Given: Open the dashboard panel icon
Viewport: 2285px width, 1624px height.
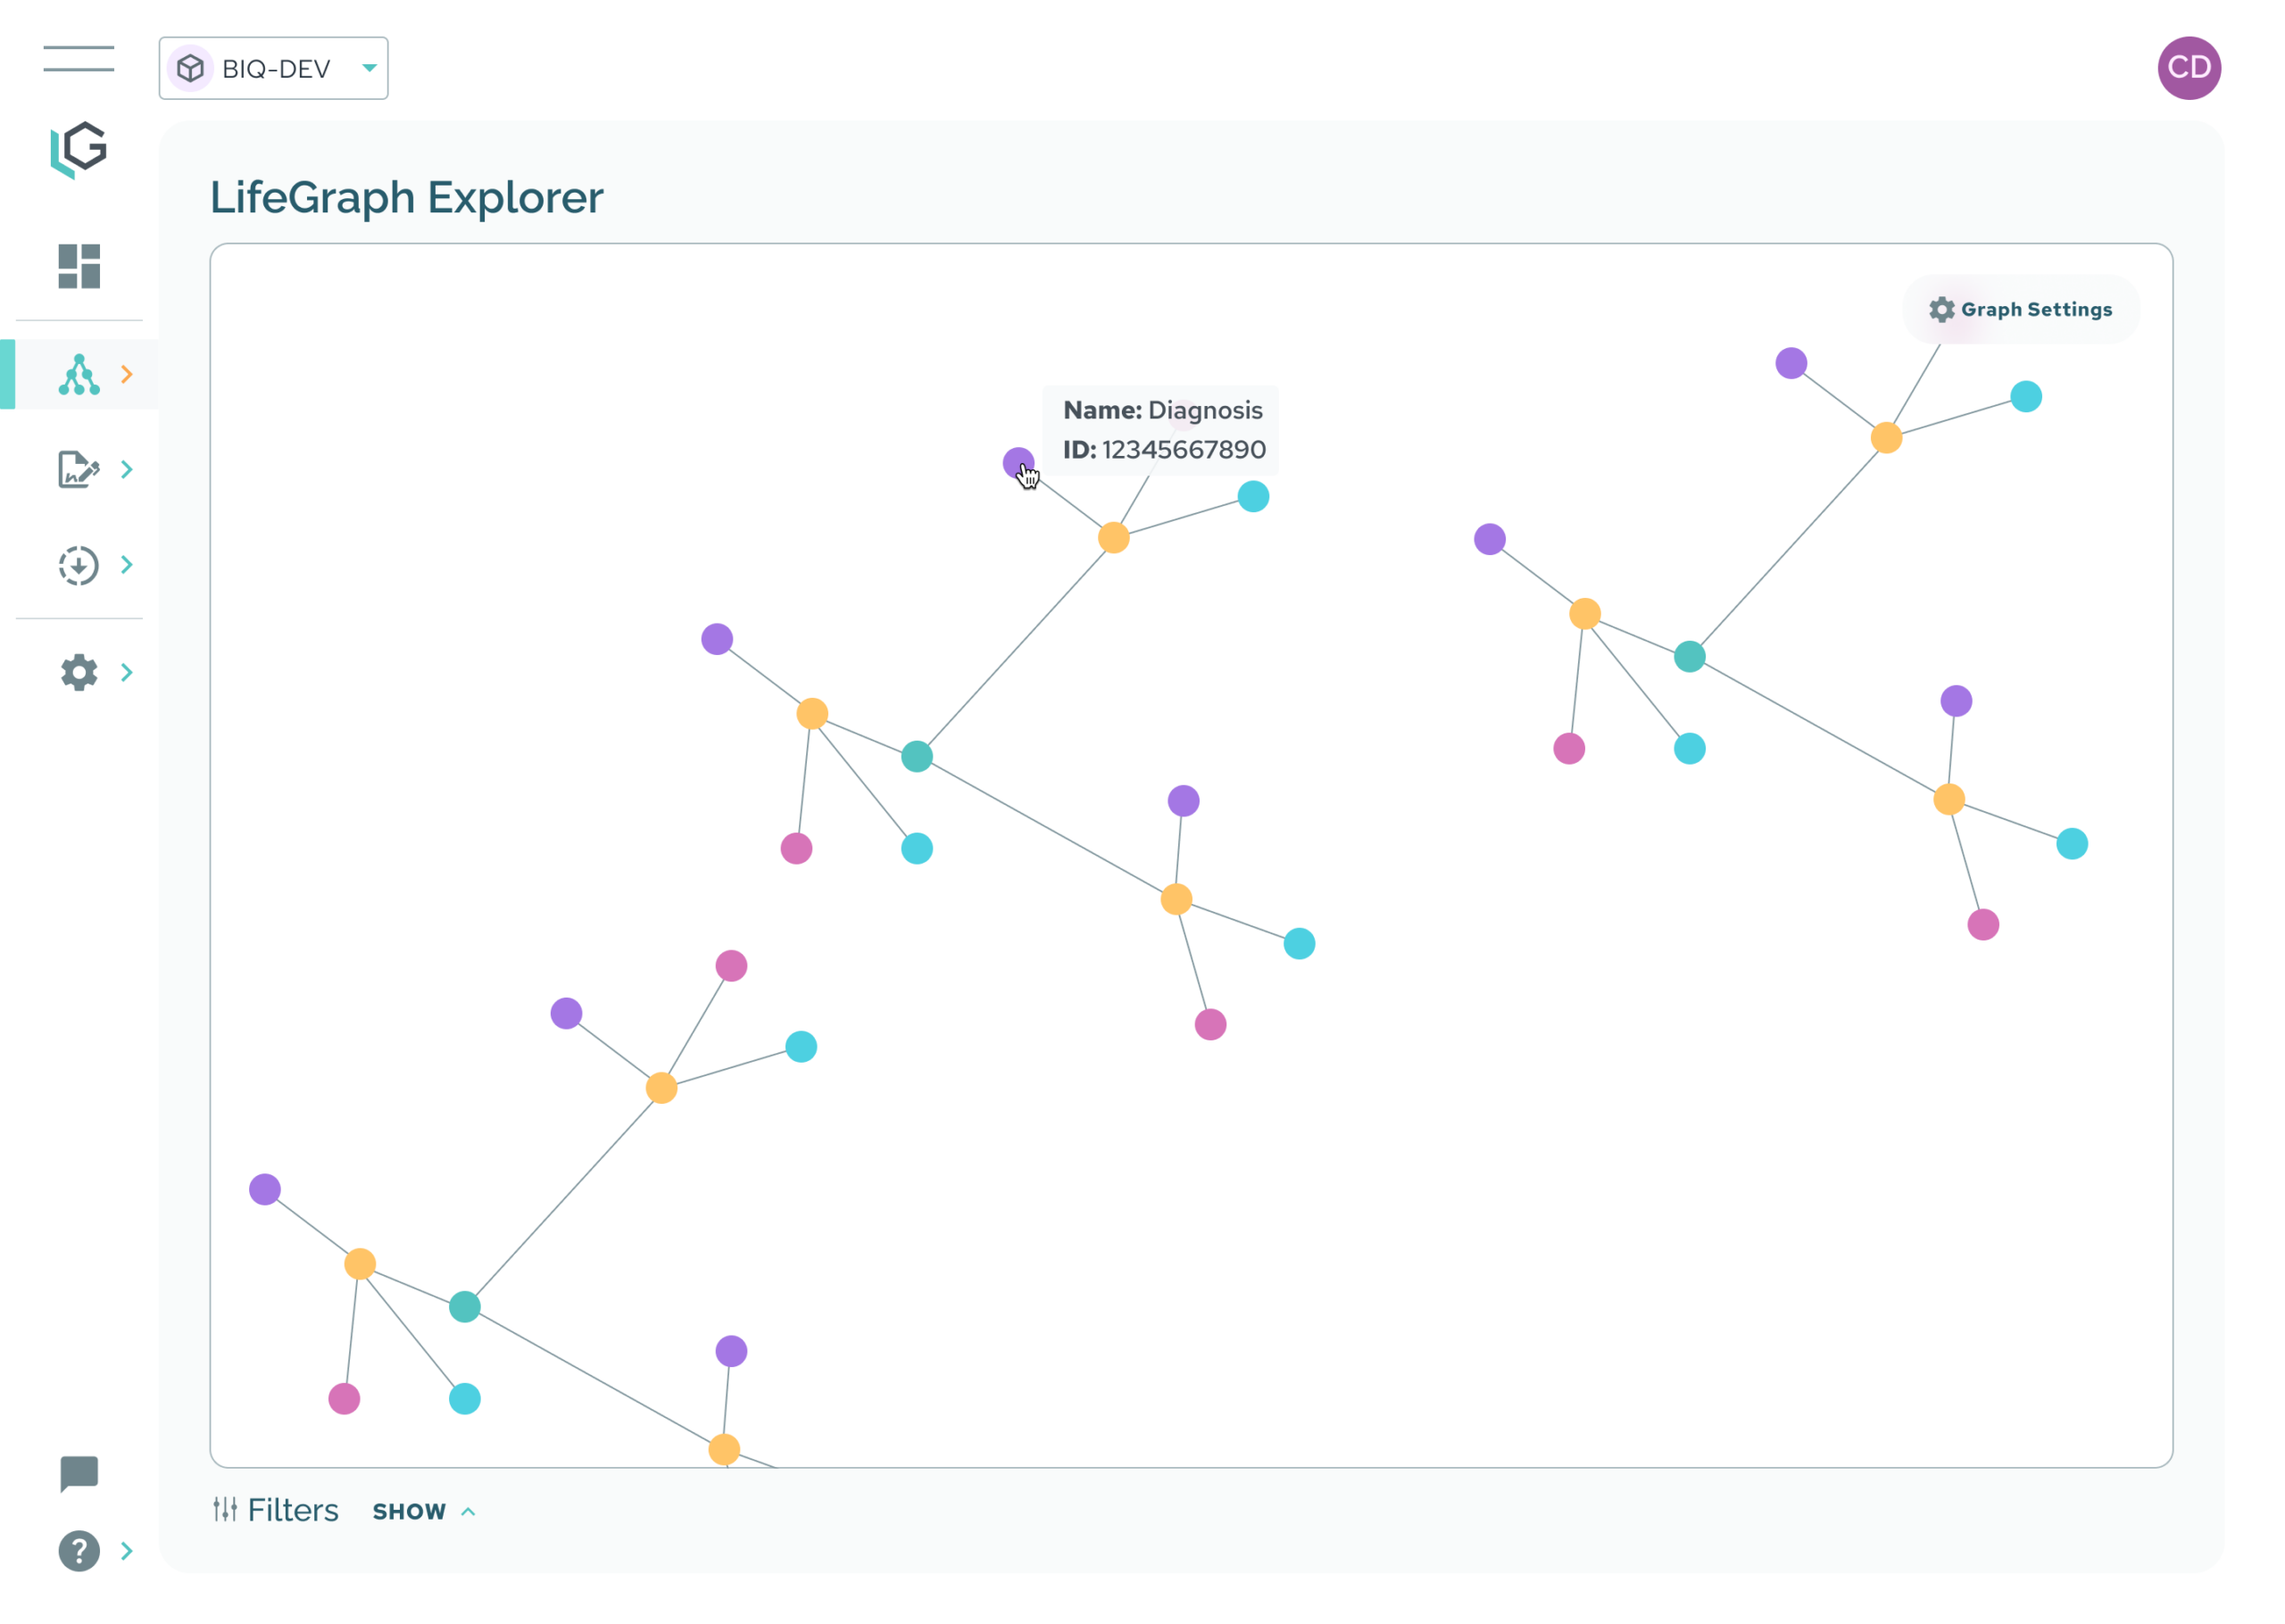Looking at the screenshot, I should (x=80, y=268).
